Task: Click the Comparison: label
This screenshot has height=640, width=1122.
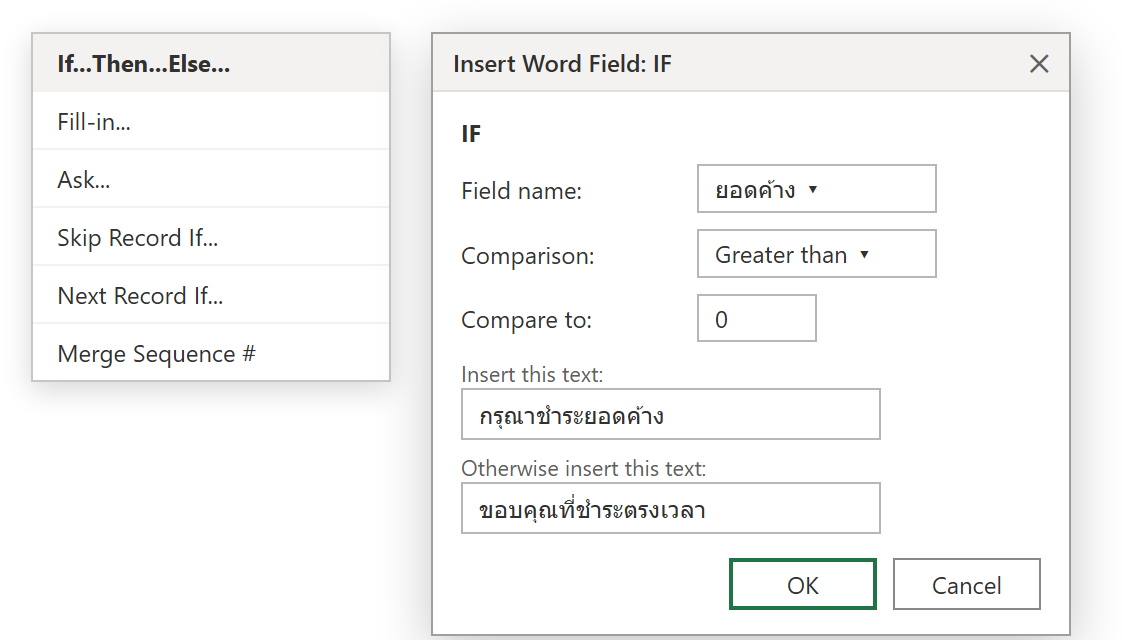Action: pos(528,256)
